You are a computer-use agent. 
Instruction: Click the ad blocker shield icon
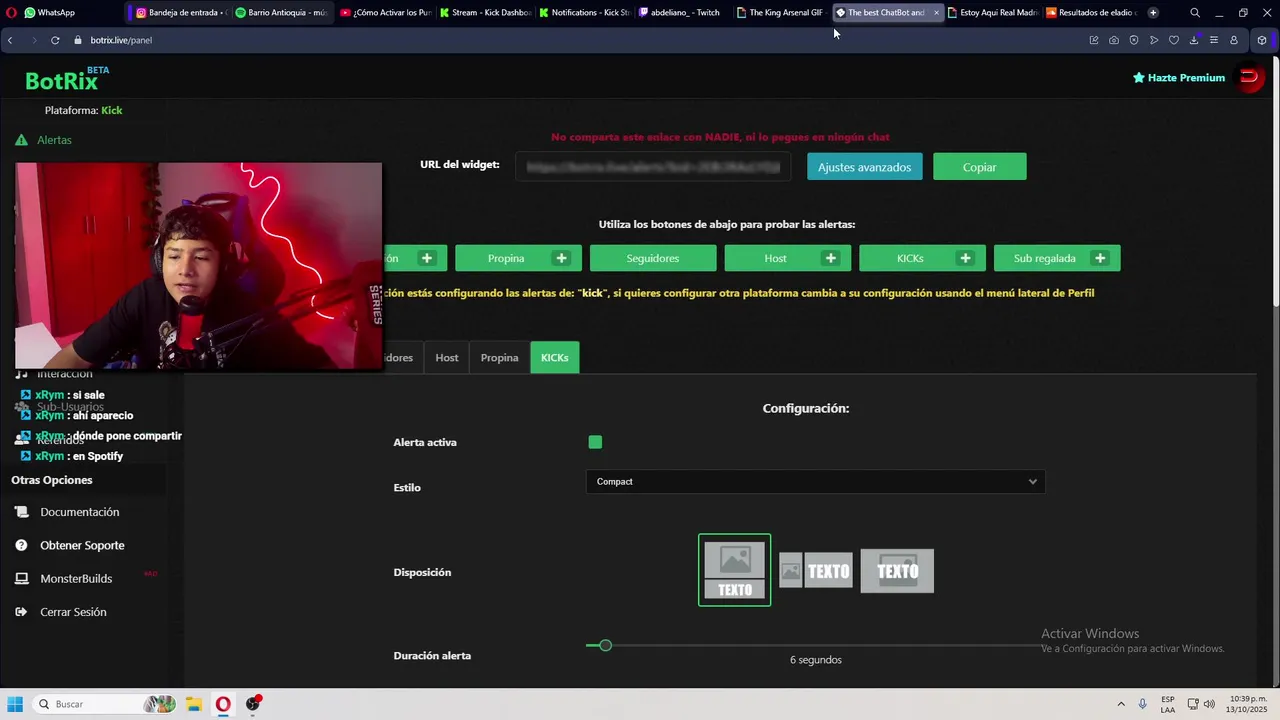click(1134, 40)
